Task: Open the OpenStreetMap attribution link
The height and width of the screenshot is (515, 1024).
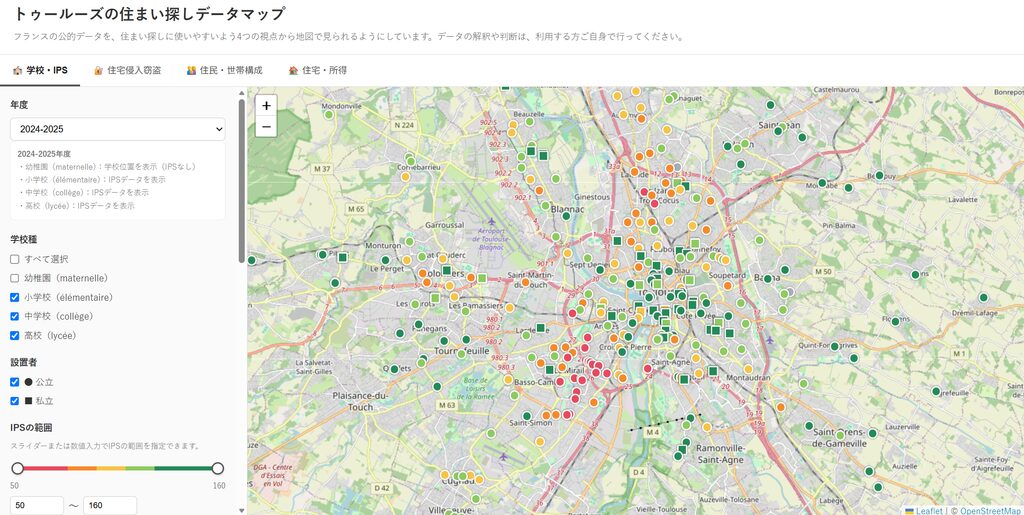Action: pos(990,510)
